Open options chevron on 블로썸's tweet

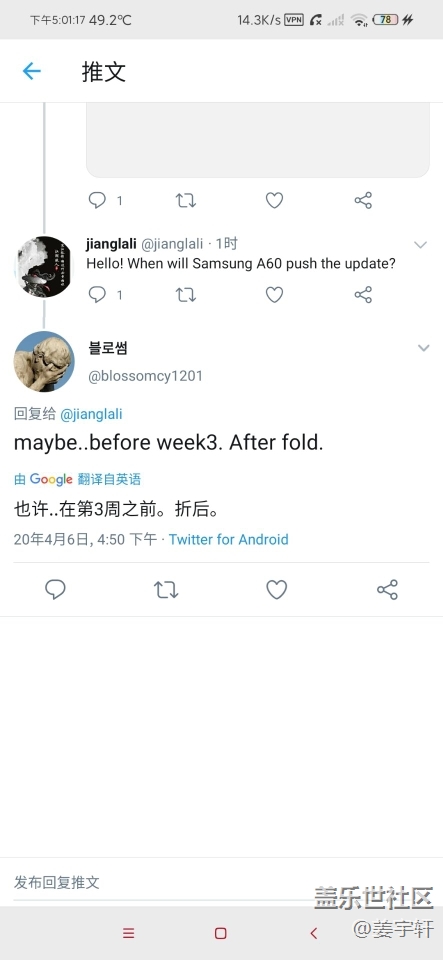(423, 348)
